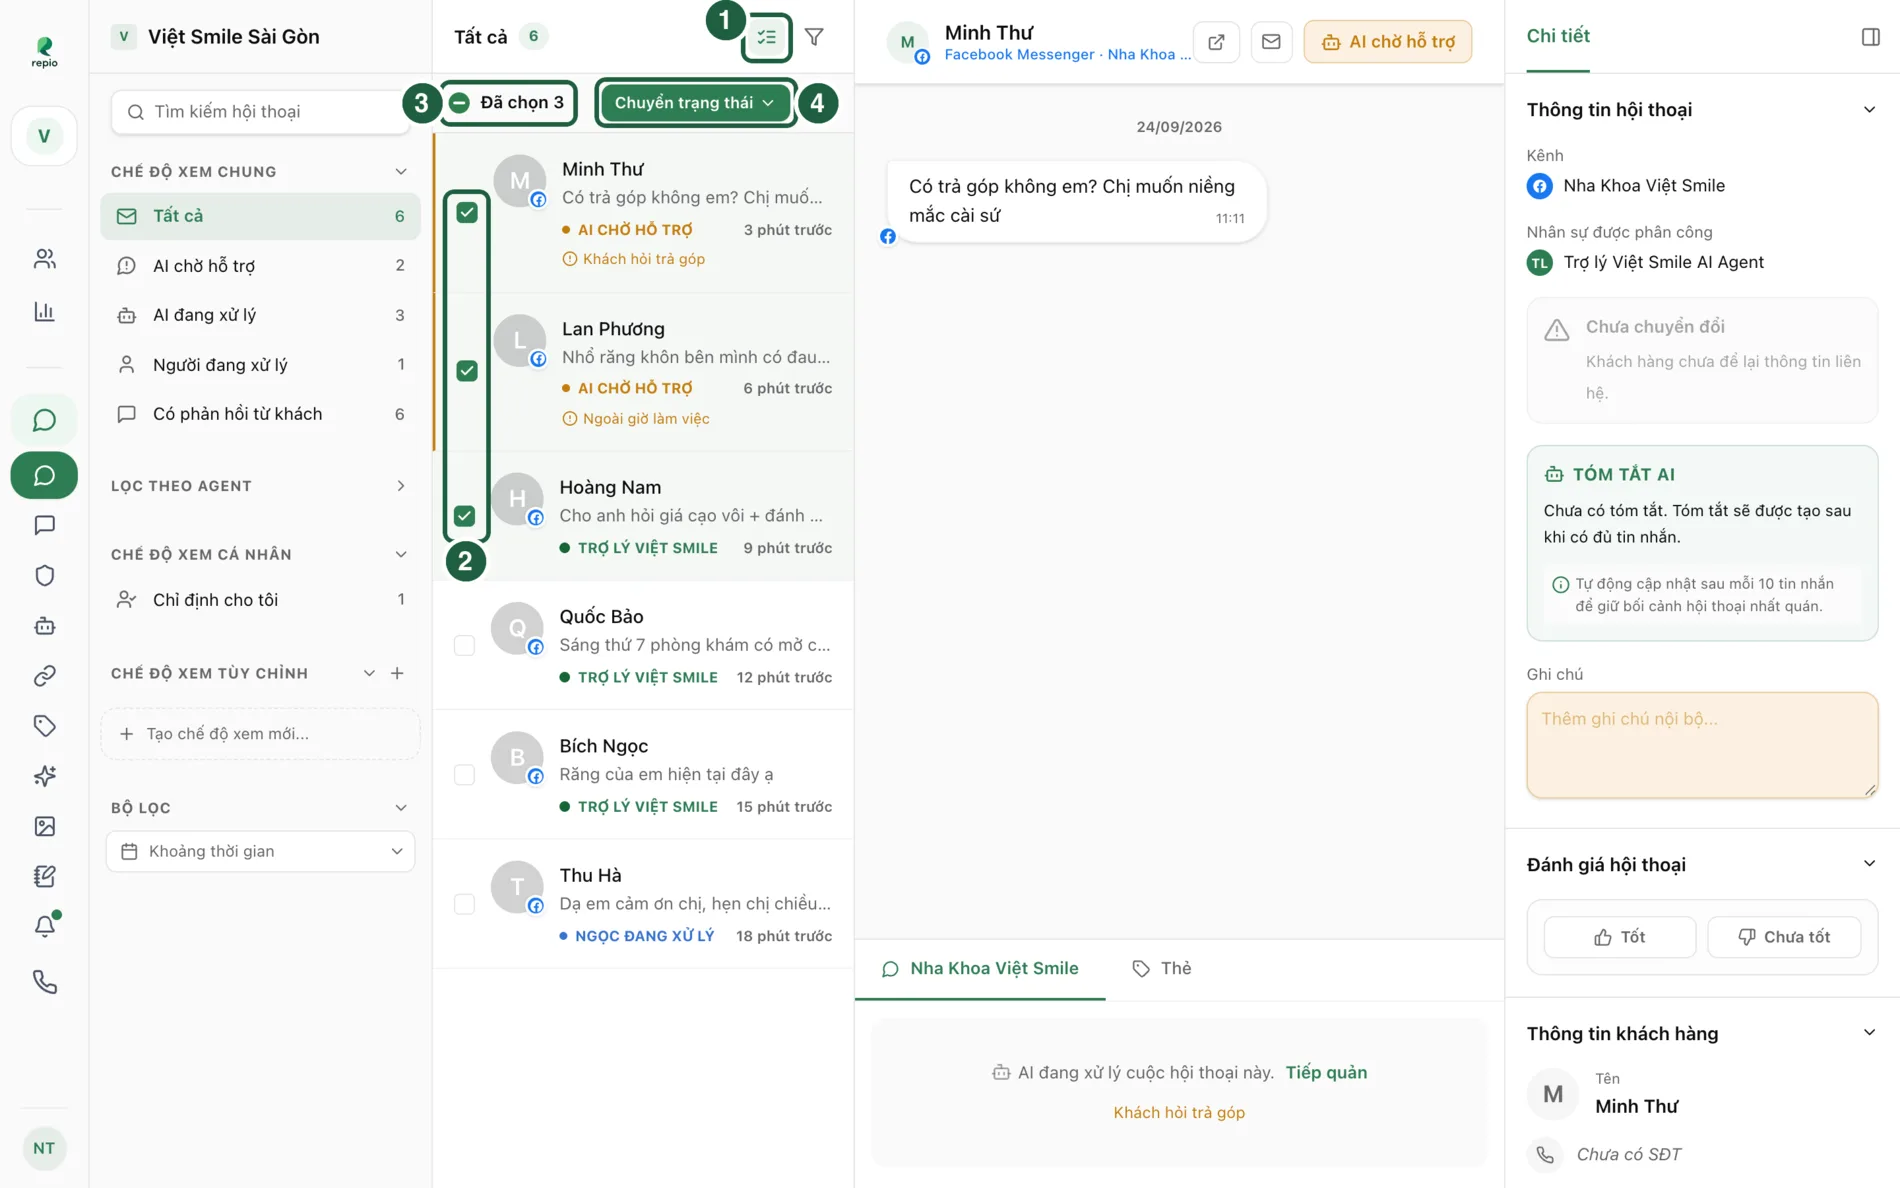Collapse Chế độ xem chung section
Image resolution: width=1900 pixels, height=1188 pixels.
click(401, 172)
